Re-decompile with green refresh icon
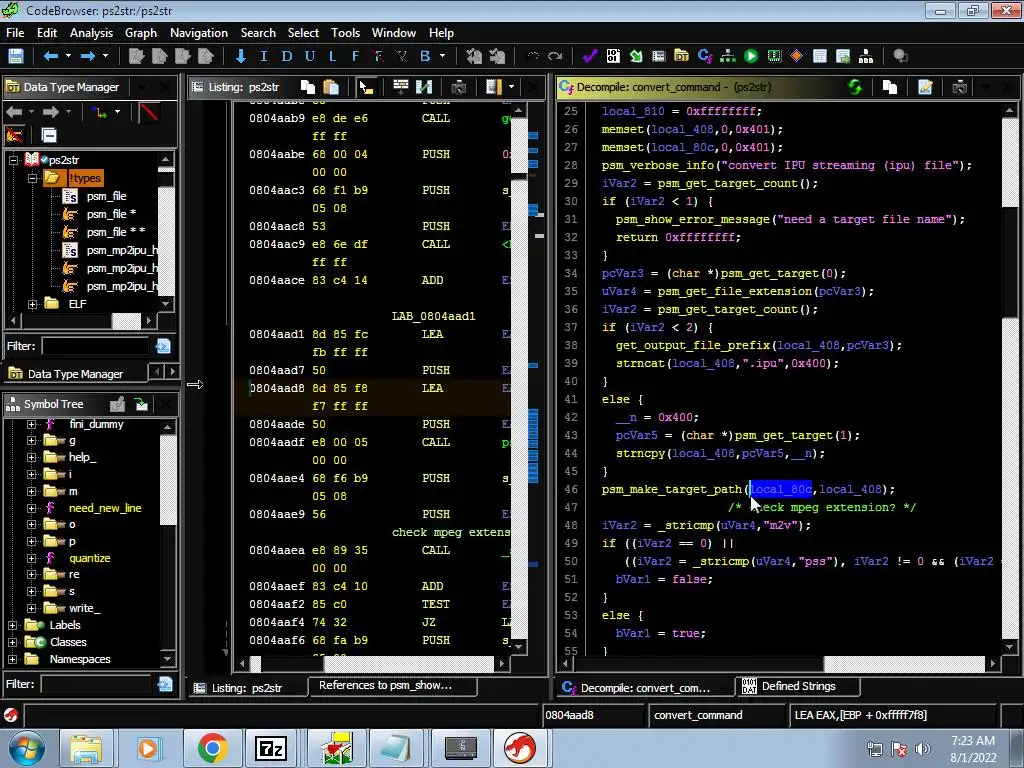Viewport: 1024px width, 768px height. 855,87
